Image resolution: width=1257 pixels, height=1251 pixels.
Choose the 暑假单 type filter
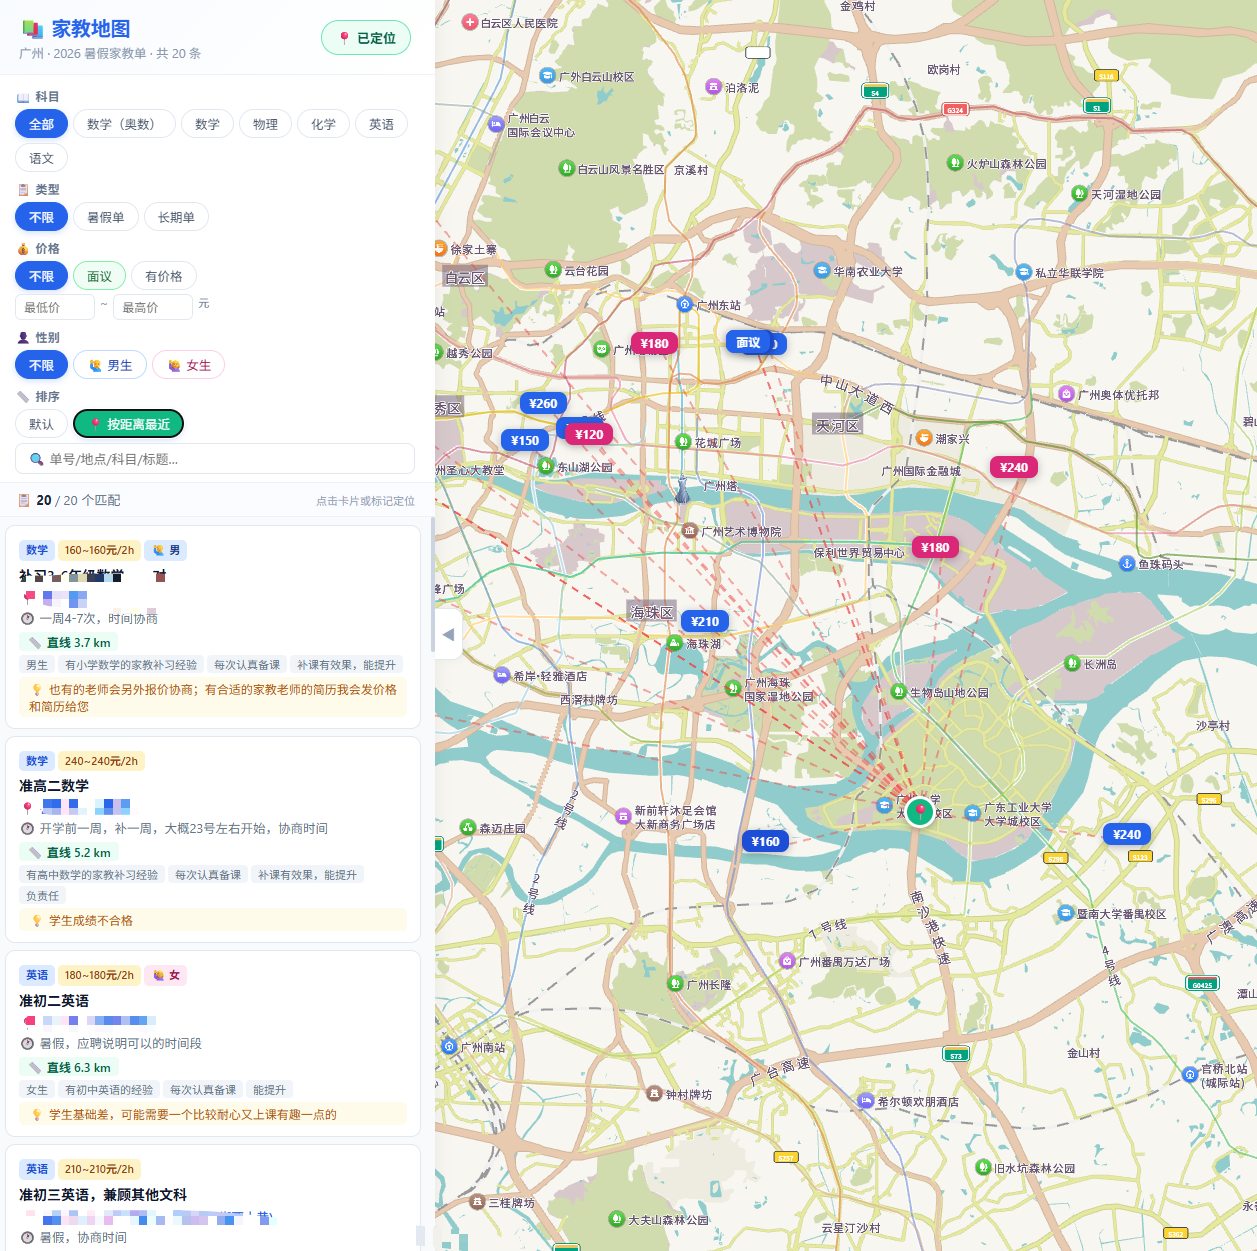[x=106, y=217]
